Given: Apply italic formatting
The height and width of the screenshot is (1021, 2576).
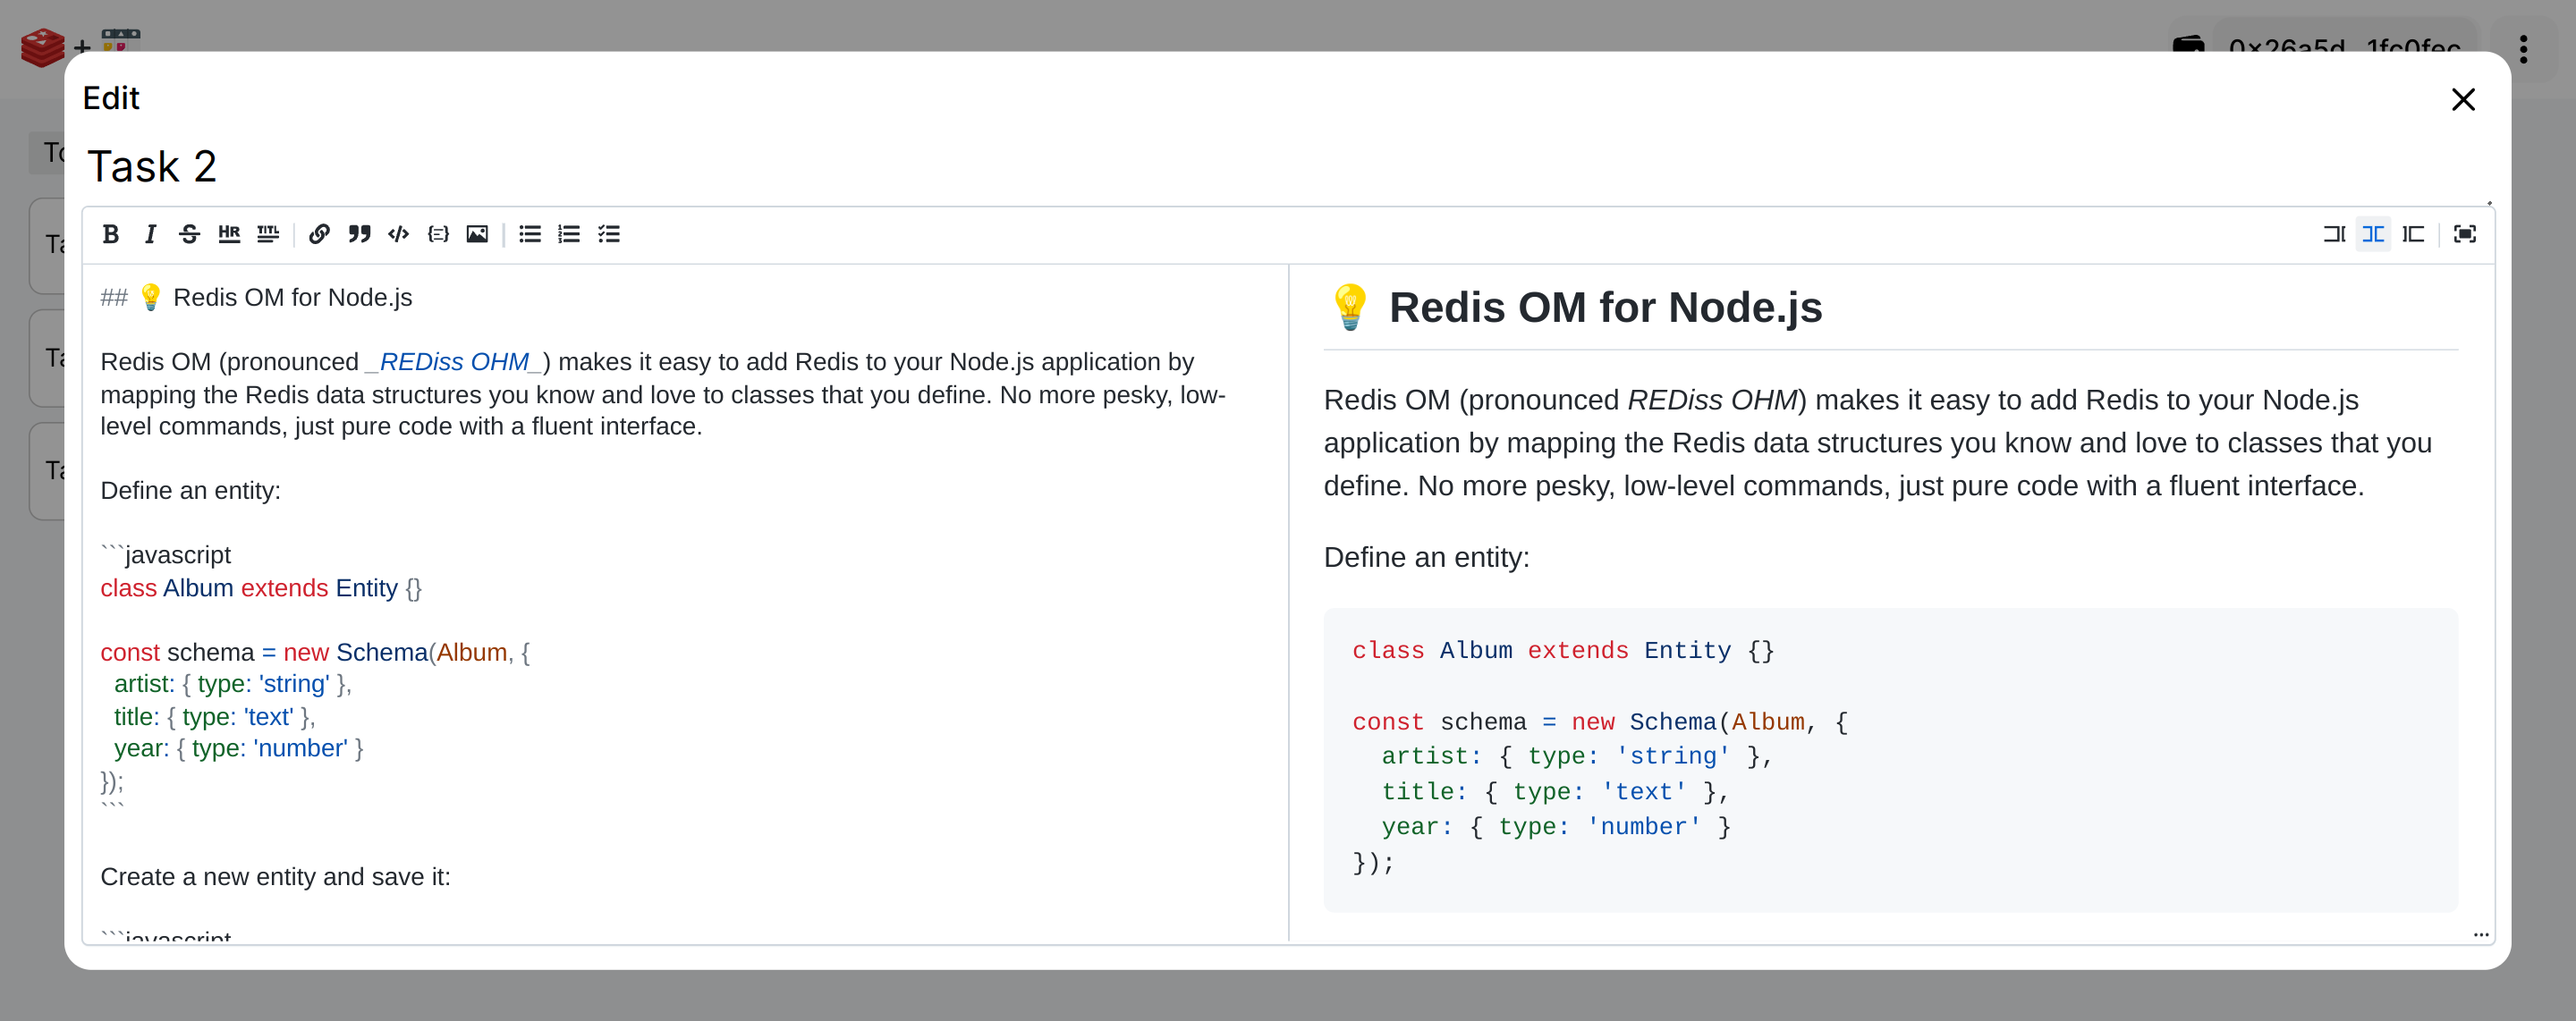Looking at the screenshot, I should tap(150, 234).
